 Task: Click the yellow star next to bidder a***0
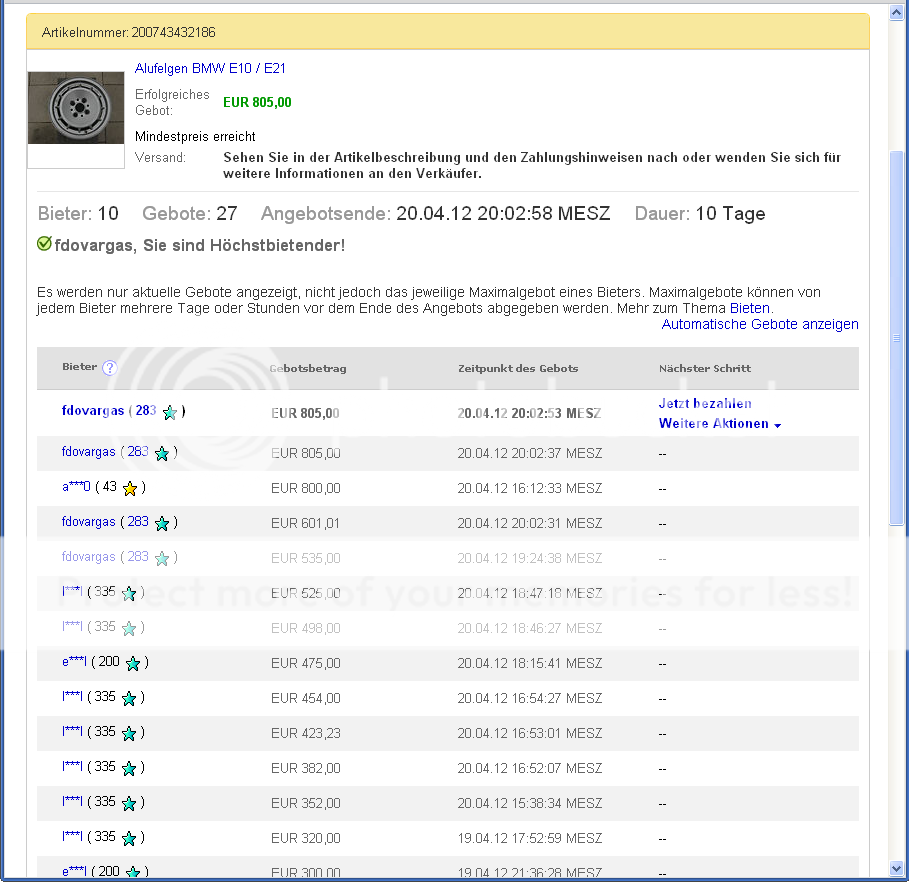tap(131, 488)
